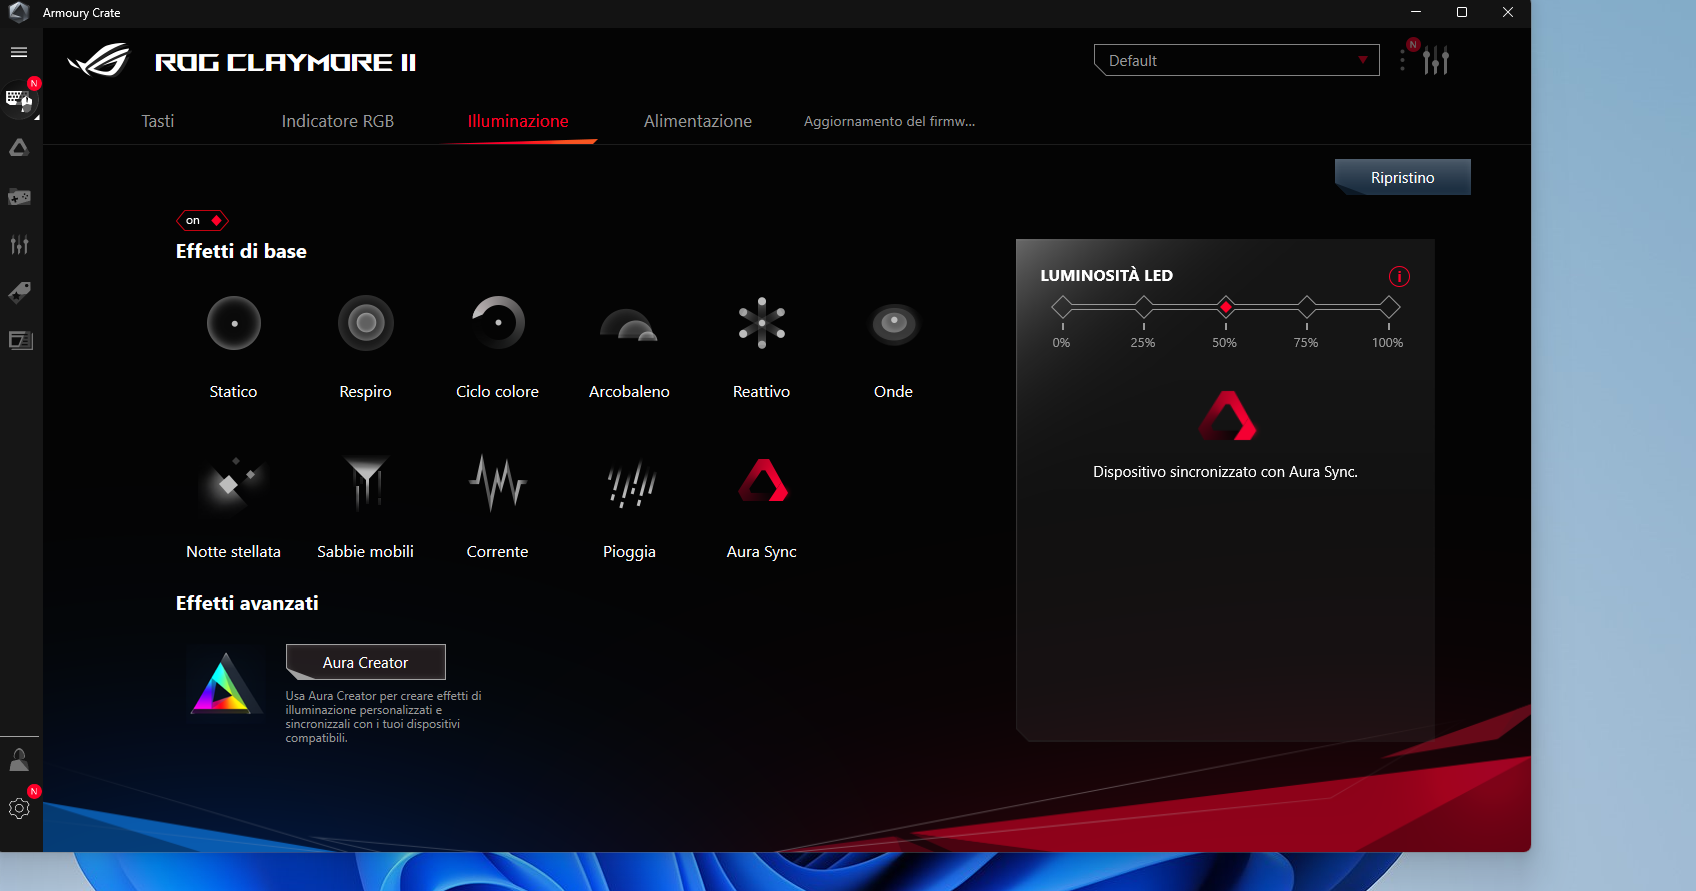
Task: Click the Ciclo colore label
Action: click(498, 392)
